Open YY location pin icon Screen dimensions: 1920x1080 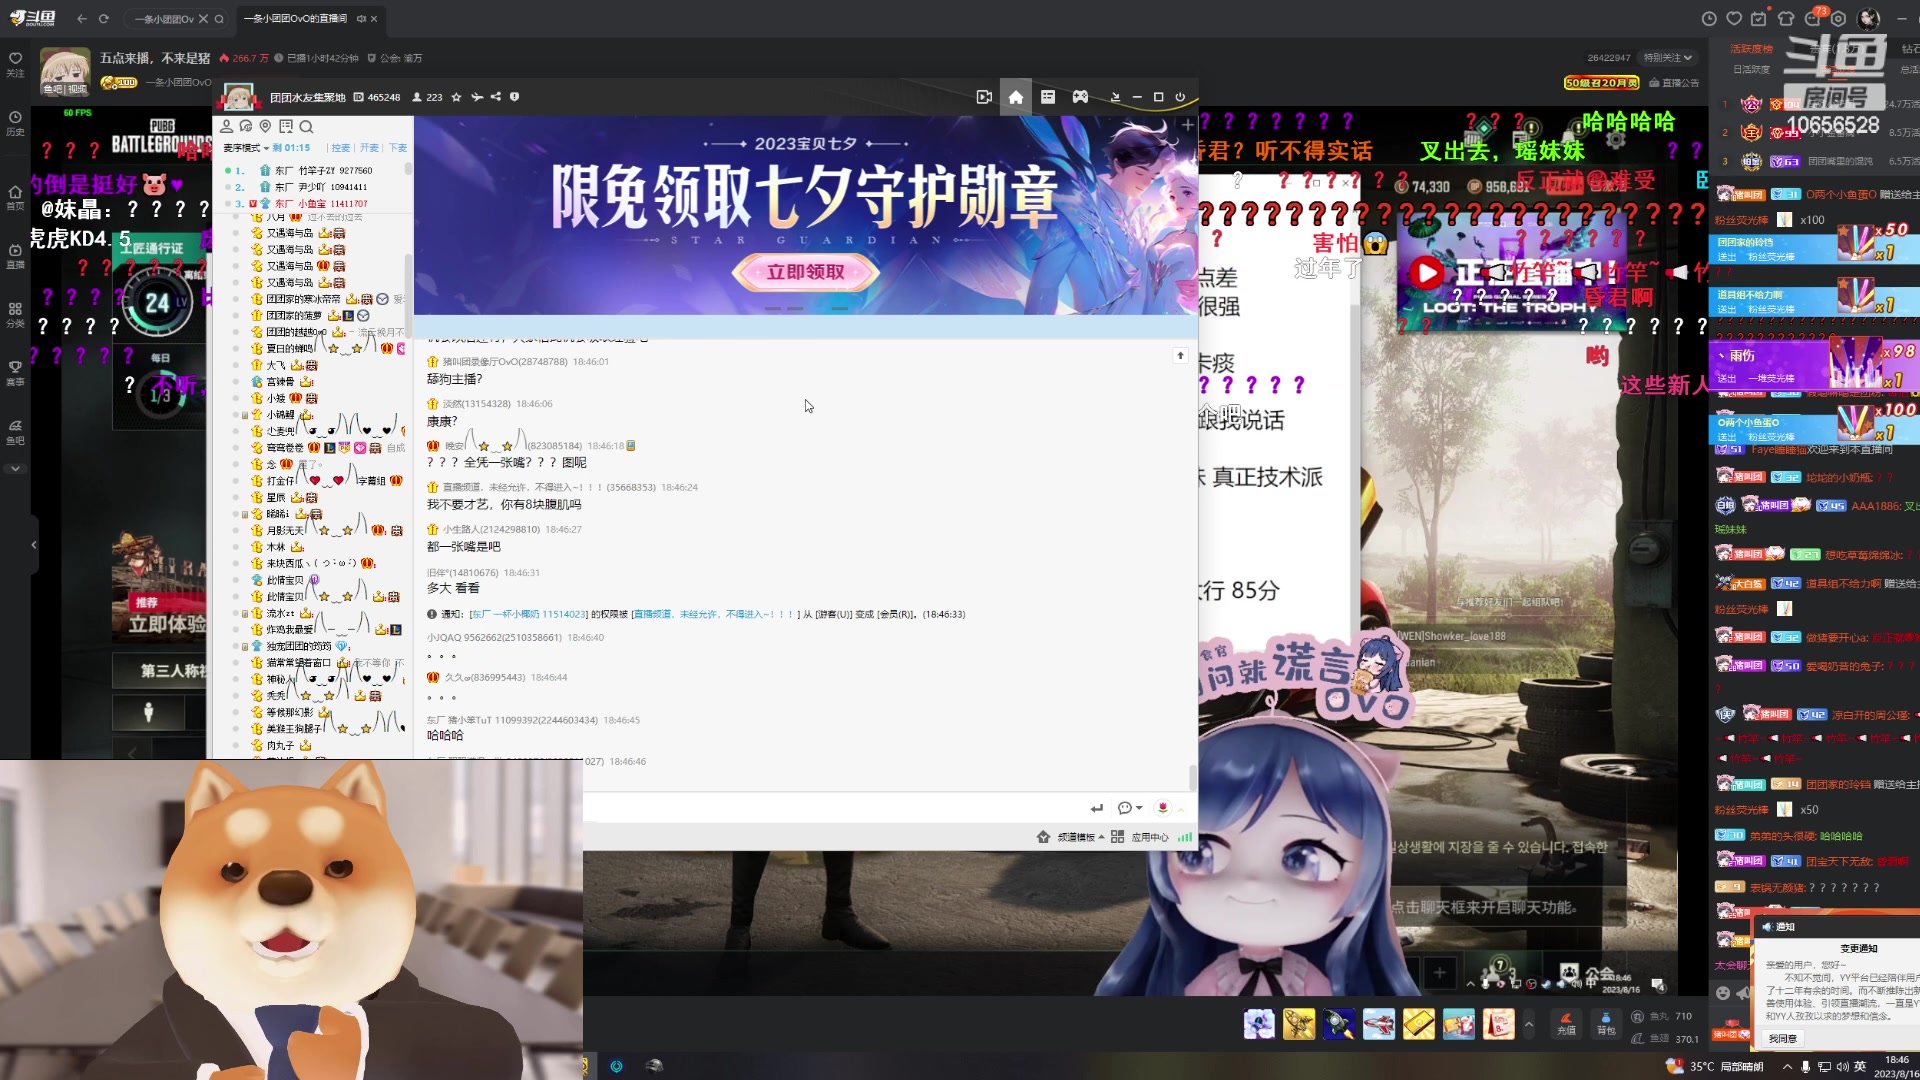pyautogui.click(x=265, y=126)
